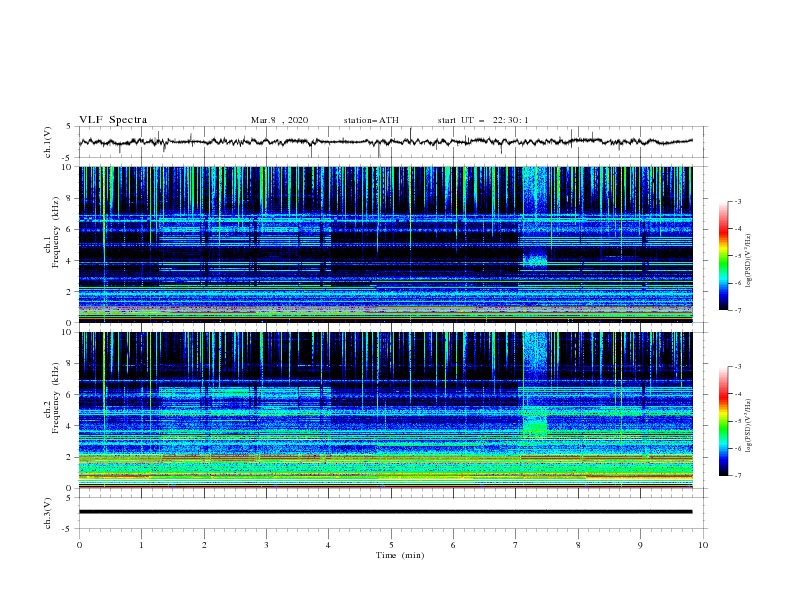Click the ch.3 flat black trace
The height and width of the screenshot is (612, 792).
click(385, 512)
